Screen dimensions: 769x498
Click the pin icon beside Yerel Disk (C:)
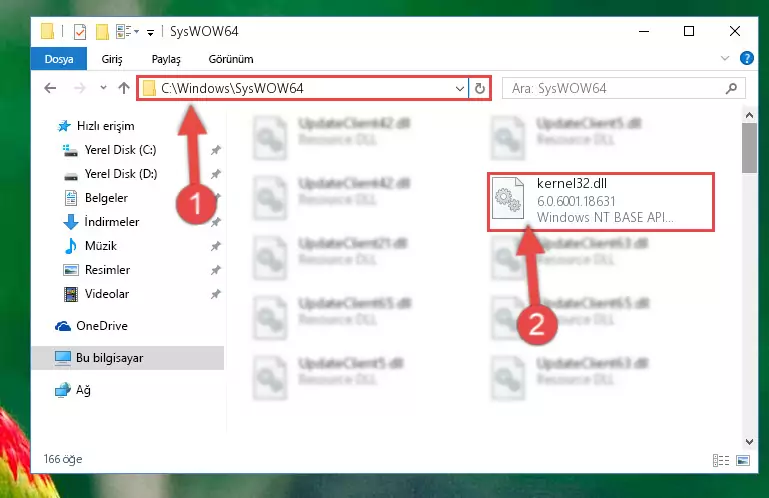215,150
